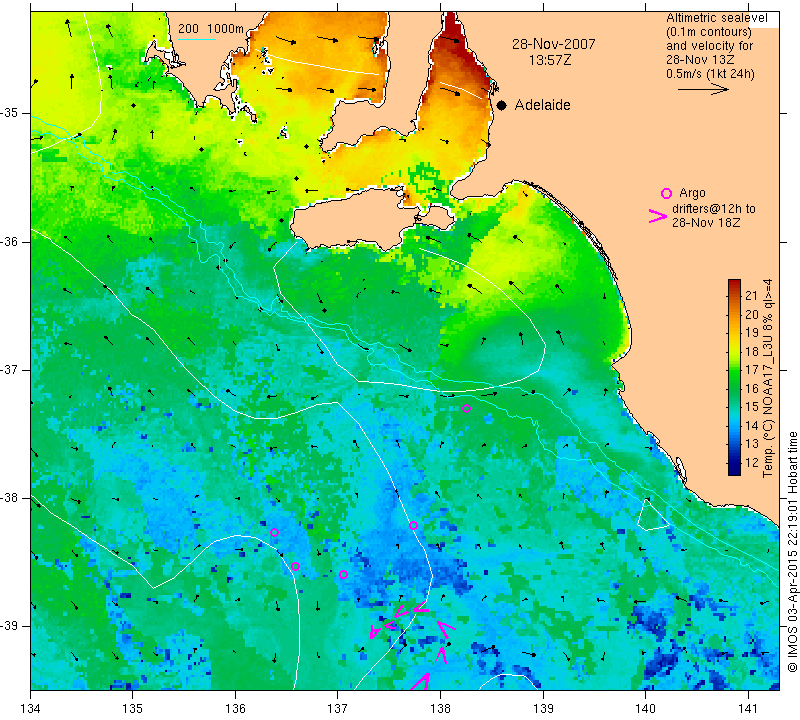Click the green middle of the temperature color bar
800x720 pixels.
[734, 380]
